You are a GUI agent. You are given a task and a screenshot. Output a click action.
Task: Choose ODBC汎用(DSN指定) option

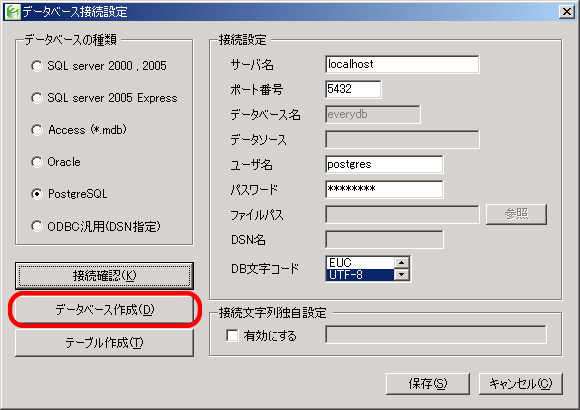coord(37,226)
